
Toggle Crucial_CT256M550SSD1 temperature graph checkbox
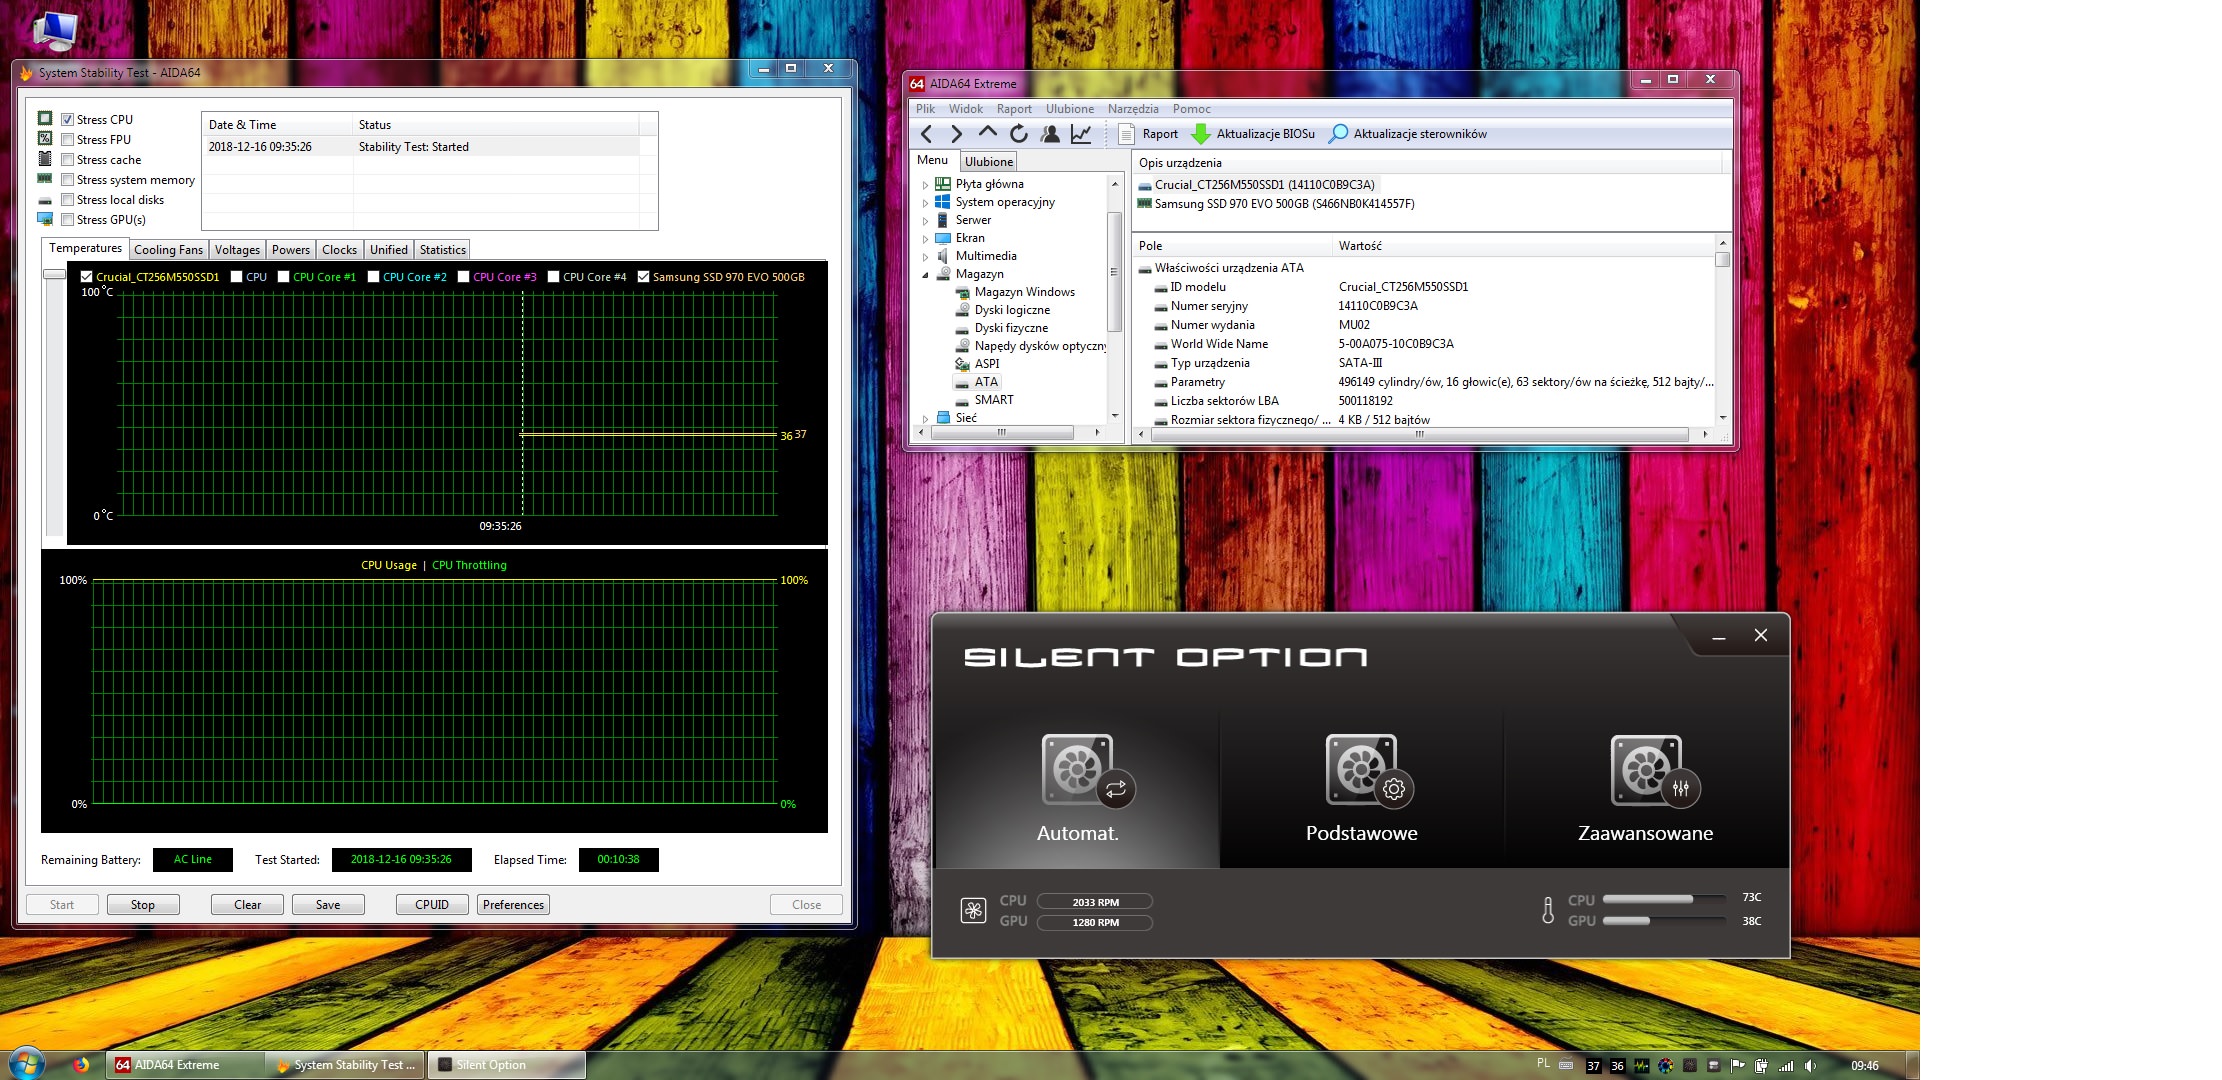(x=86, y=277)
